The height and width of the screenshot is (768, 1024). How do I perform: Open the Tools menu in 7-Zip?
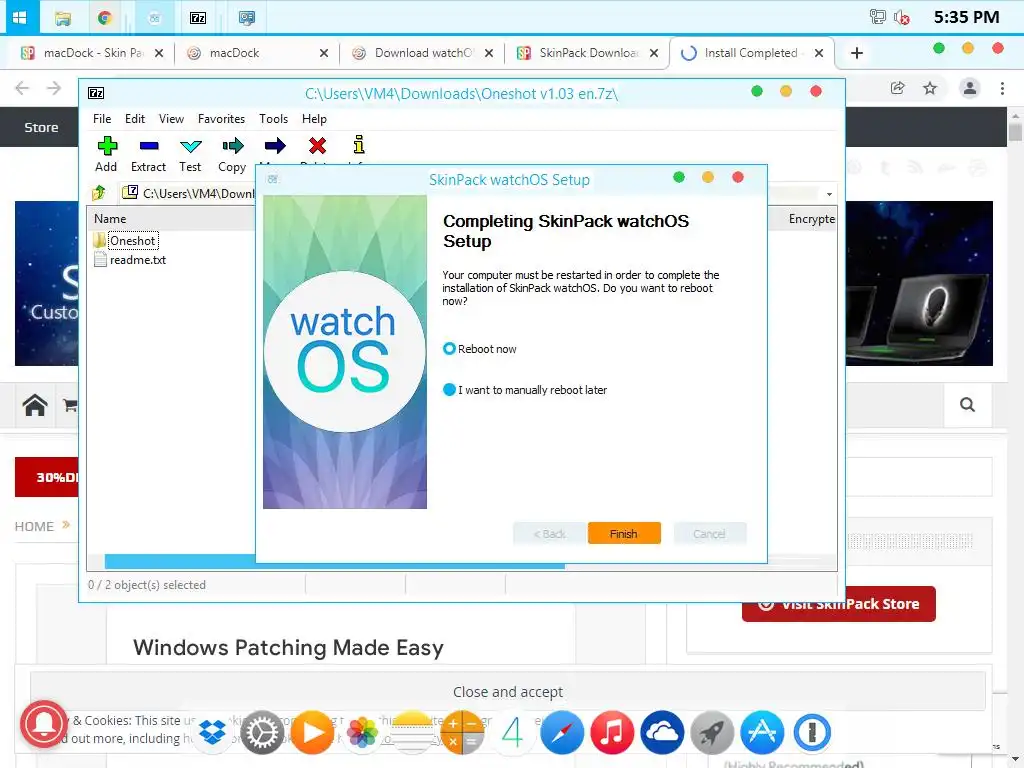click(x=273, y=119)
